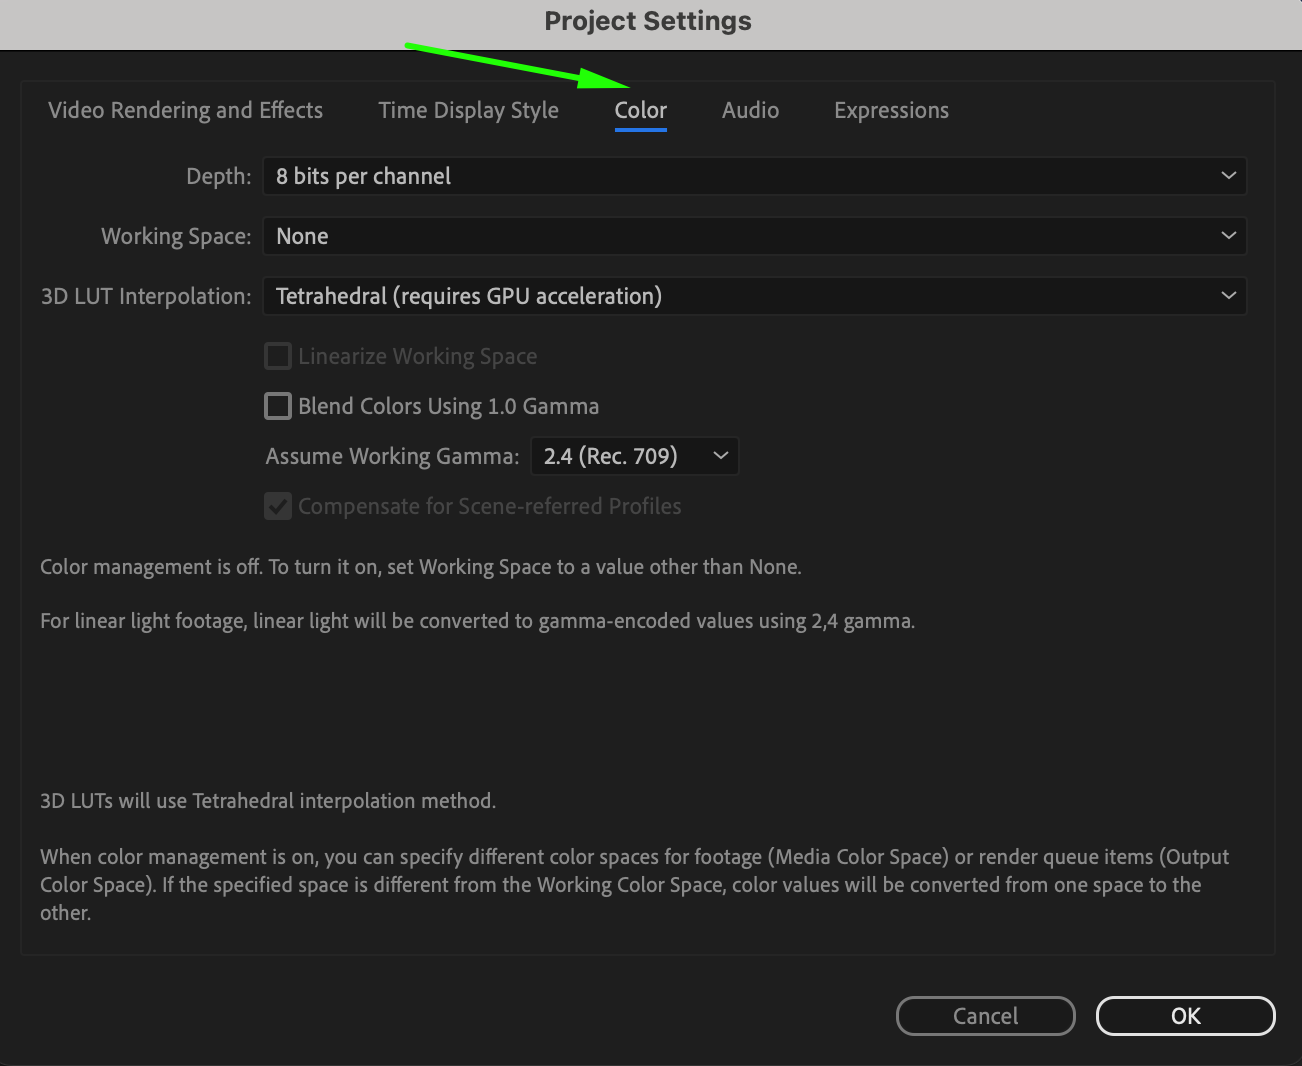Click the Depth label
The image size is (1302, 1066).
[x=219, y=176]
